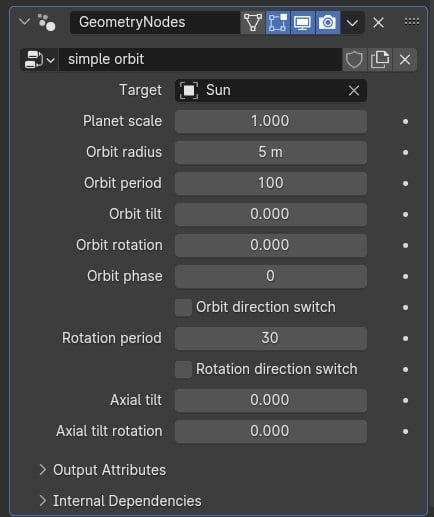Animate the Planet scale property dot
This screenshot has width=434, height=517.
[405, 121]
